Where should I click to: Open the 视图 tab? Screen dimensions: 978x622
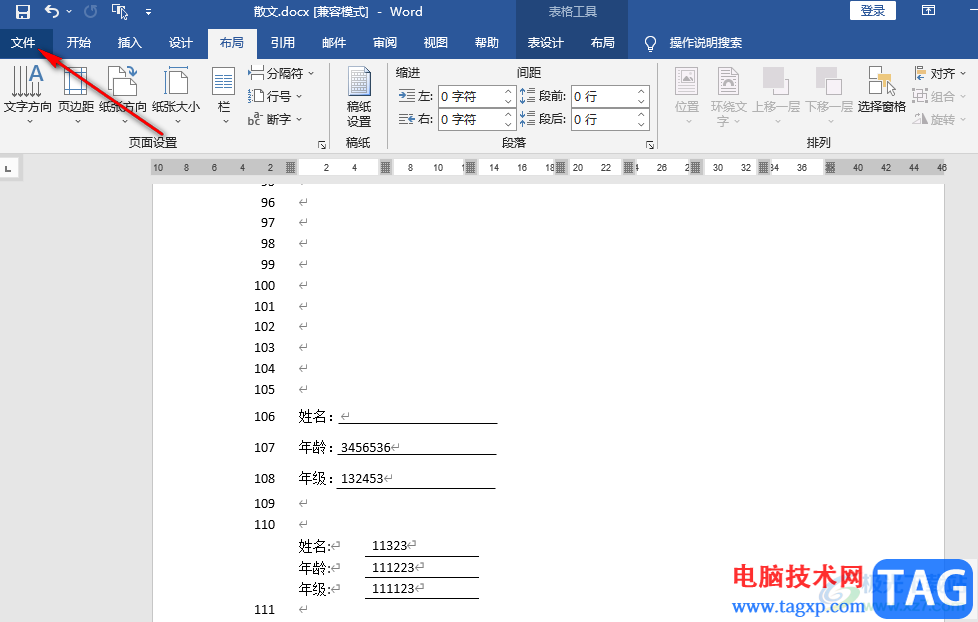click(x=435, y=42)
